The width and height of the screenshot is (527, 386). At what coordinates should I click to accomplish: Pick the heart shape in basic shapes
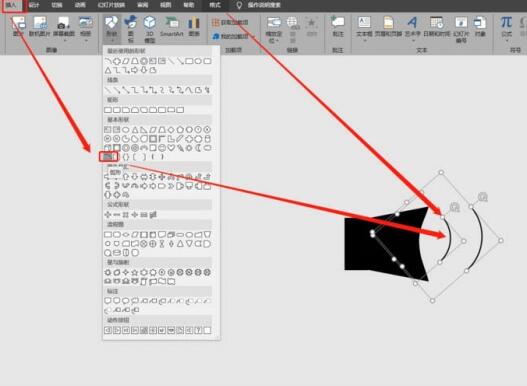pos(171,148)
